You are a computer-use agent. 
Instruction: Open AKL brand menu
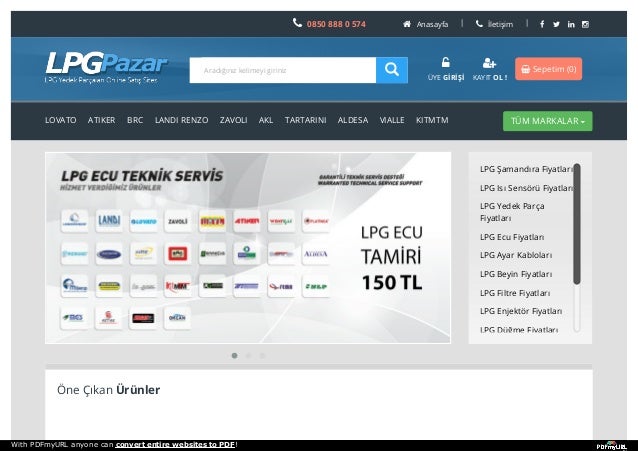(266, 120)
